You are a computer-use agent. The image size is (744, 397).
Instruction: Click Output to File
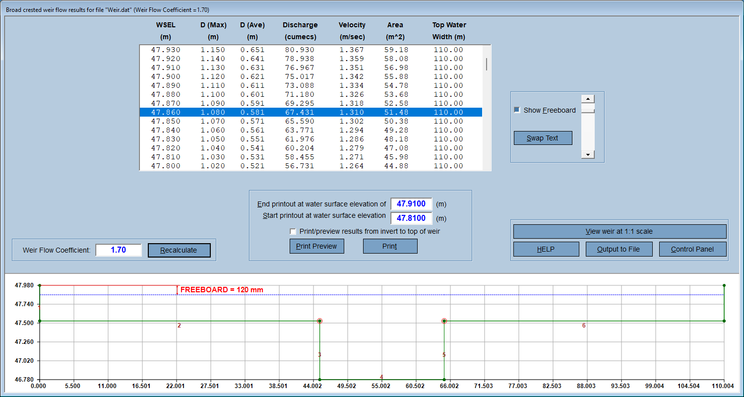tap(619, 249)
